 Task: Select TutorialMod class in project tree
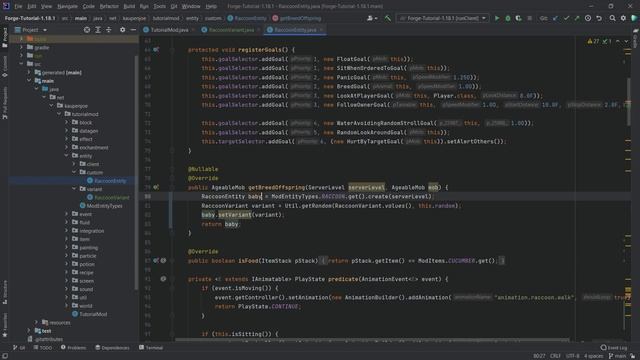coord(89,314)
